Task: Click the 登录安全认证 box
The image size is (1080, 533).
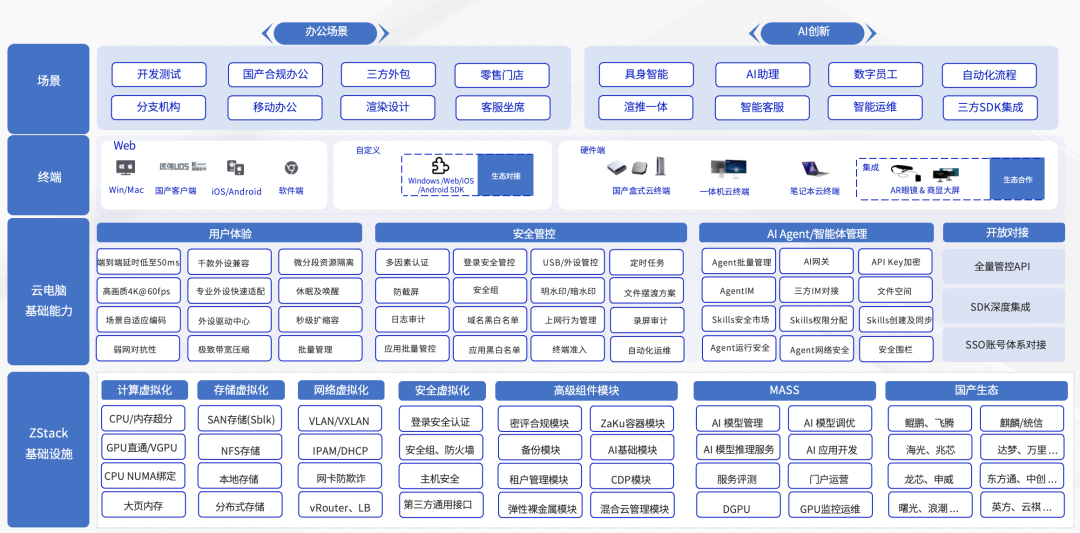Action: click(x=441, y=421)
